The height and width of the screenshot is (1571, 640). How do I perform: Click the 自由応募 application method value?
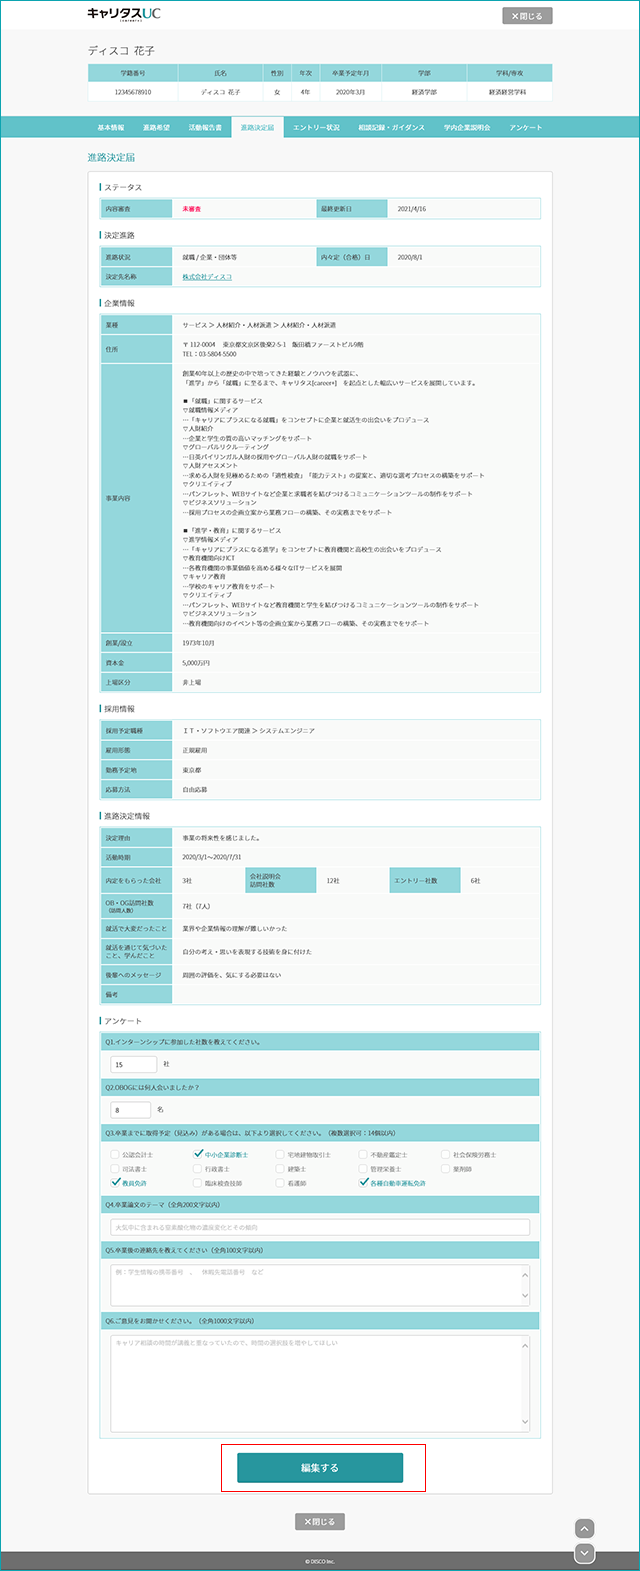pos(194,789)
